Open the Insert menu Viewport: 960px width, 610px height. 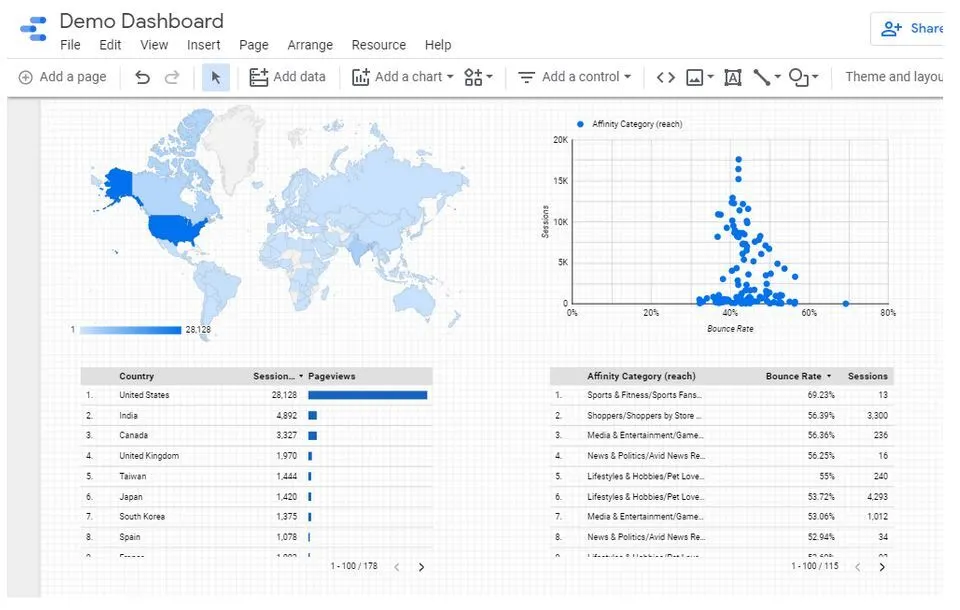[203, 45]
